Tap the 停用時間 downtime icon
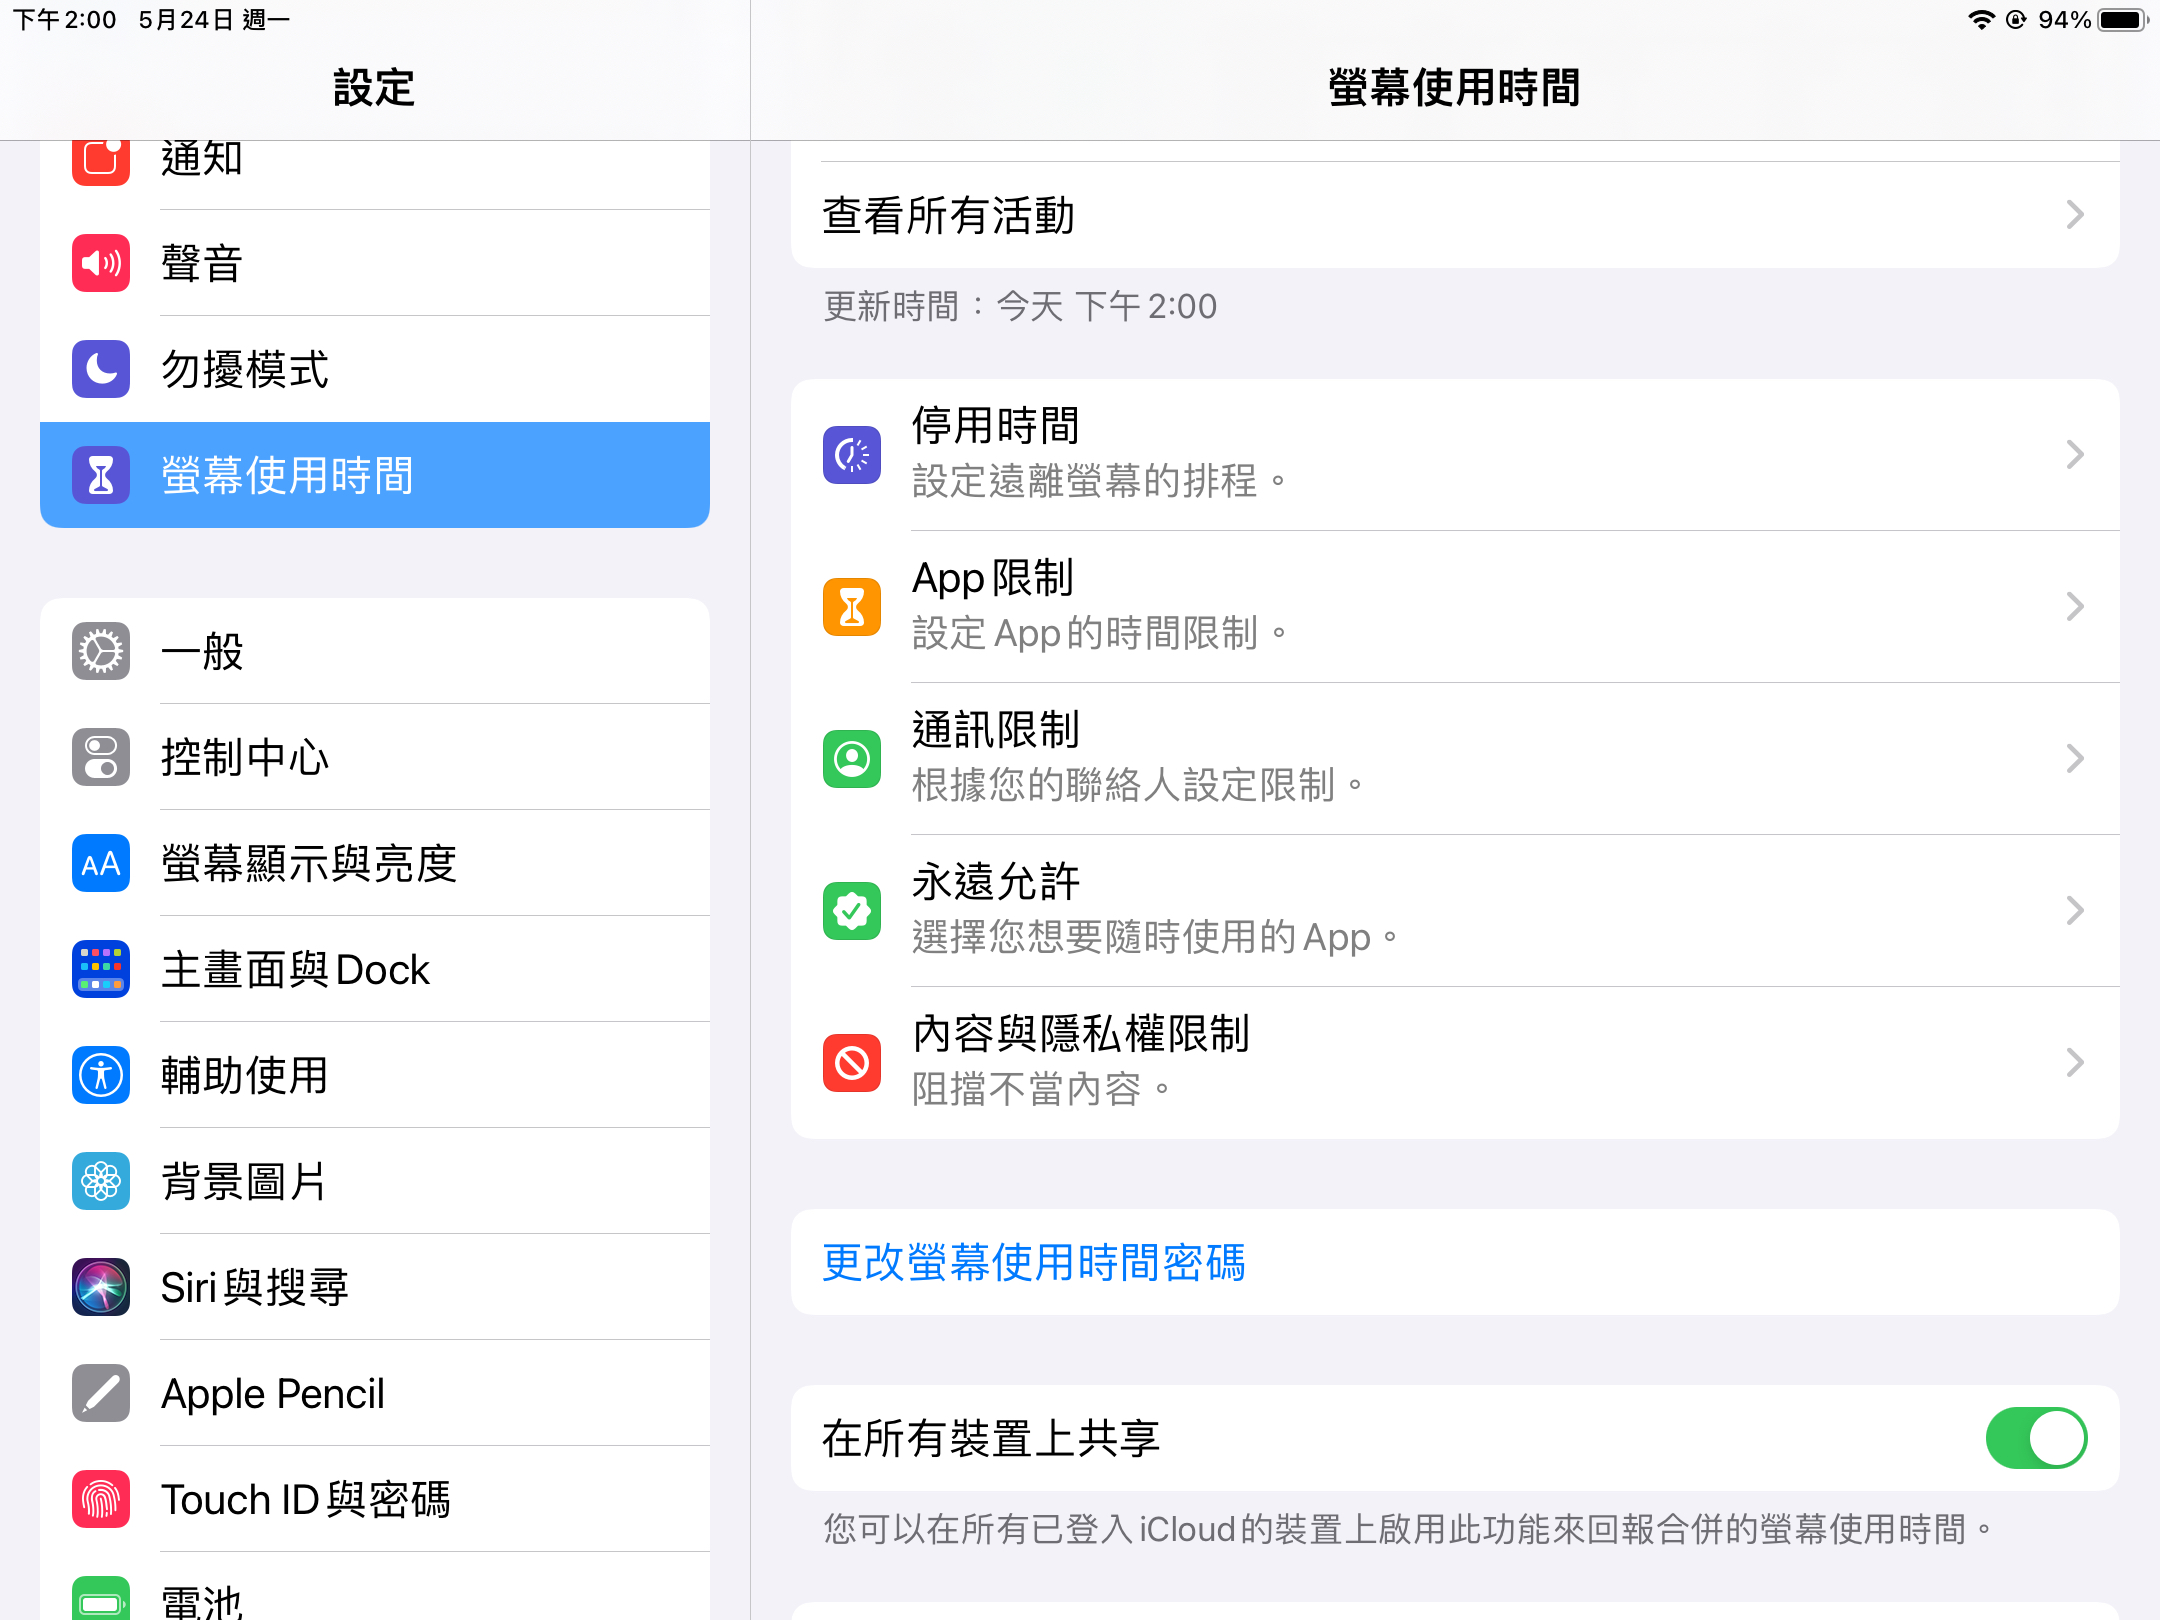Screen dimensions: 2160x1620 (851, 455)
